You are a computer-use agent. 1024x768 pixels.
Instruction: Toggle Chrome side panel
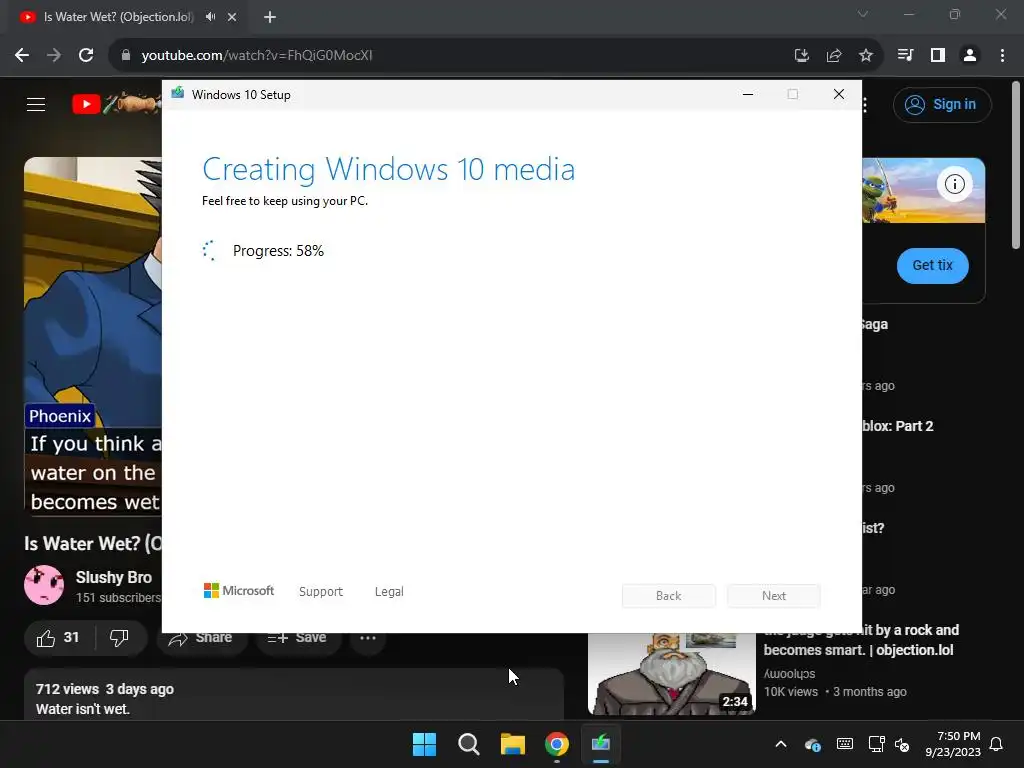(x=938, y=56)
